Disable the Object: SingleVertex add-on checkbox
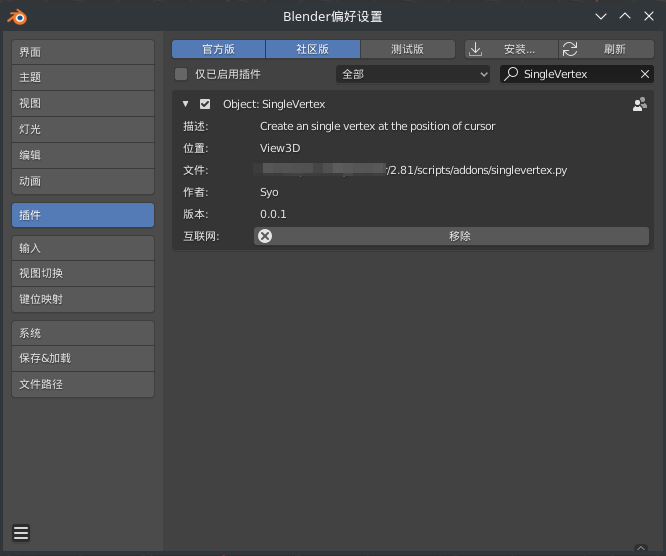The width and height of the screenshot is (666, 556). click(x=205, y=104)
